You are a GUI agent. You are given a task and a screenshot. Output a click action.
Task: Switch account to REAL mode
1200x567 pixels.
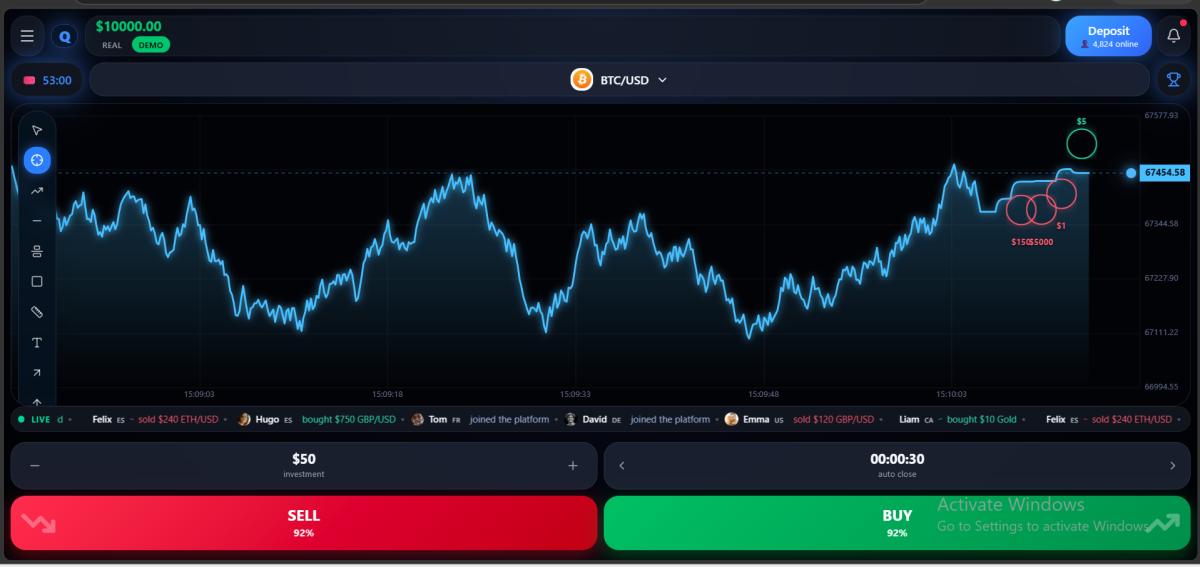coord(112,45)
